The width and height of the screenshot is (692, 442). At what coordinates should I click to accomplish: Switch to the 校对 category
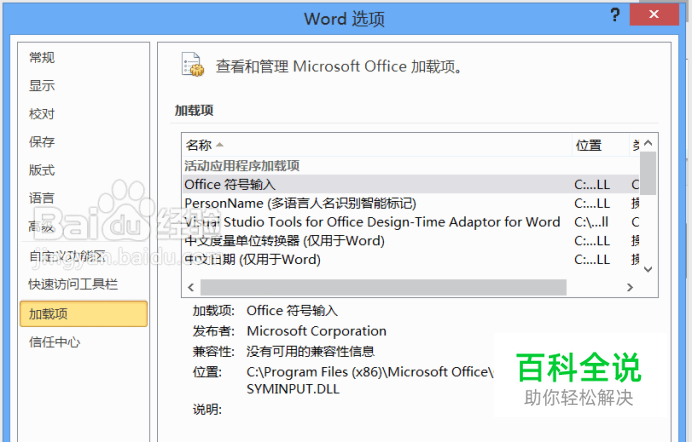(x=42, y=114)
